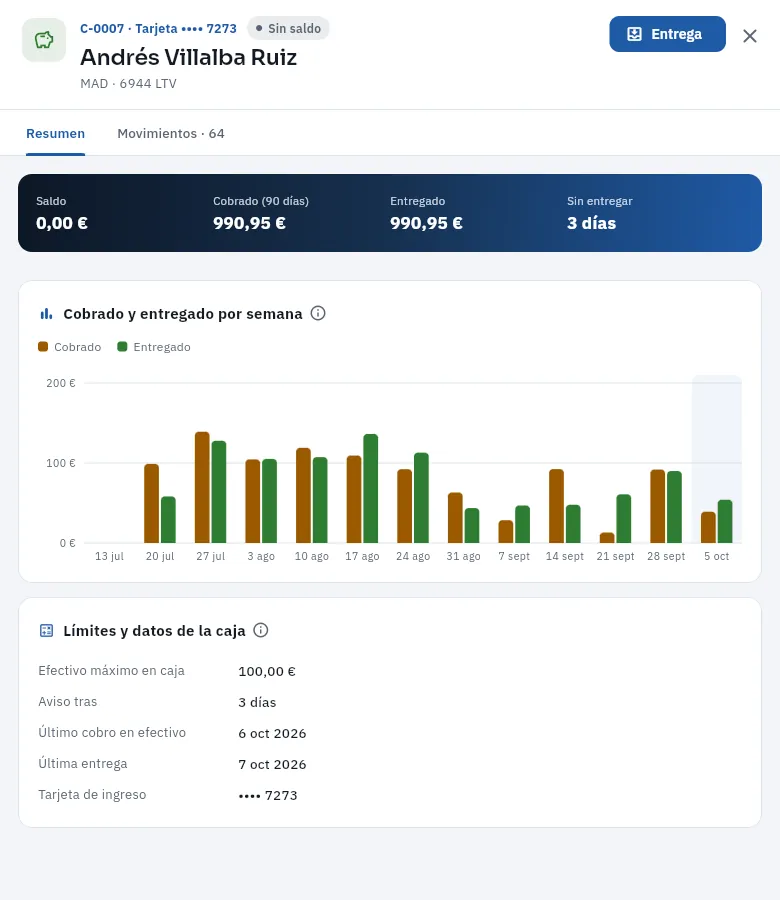Click the Sin saldo status badge
The height and width of the screenshot is (900, 780).
coord(288,28)
